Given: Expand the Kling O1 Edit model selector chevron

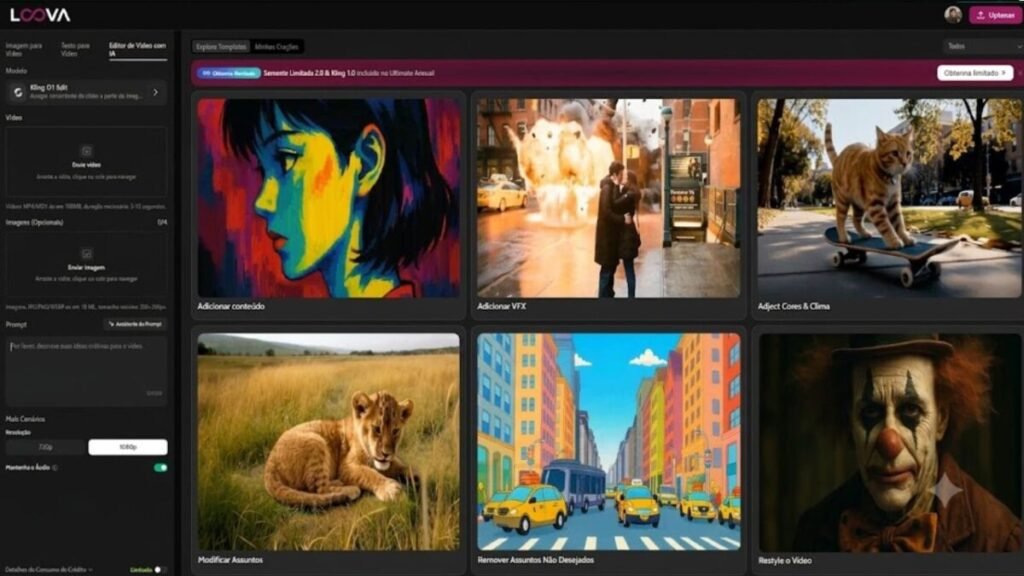Looking at the screenshot, I should [x=155, y=92].
